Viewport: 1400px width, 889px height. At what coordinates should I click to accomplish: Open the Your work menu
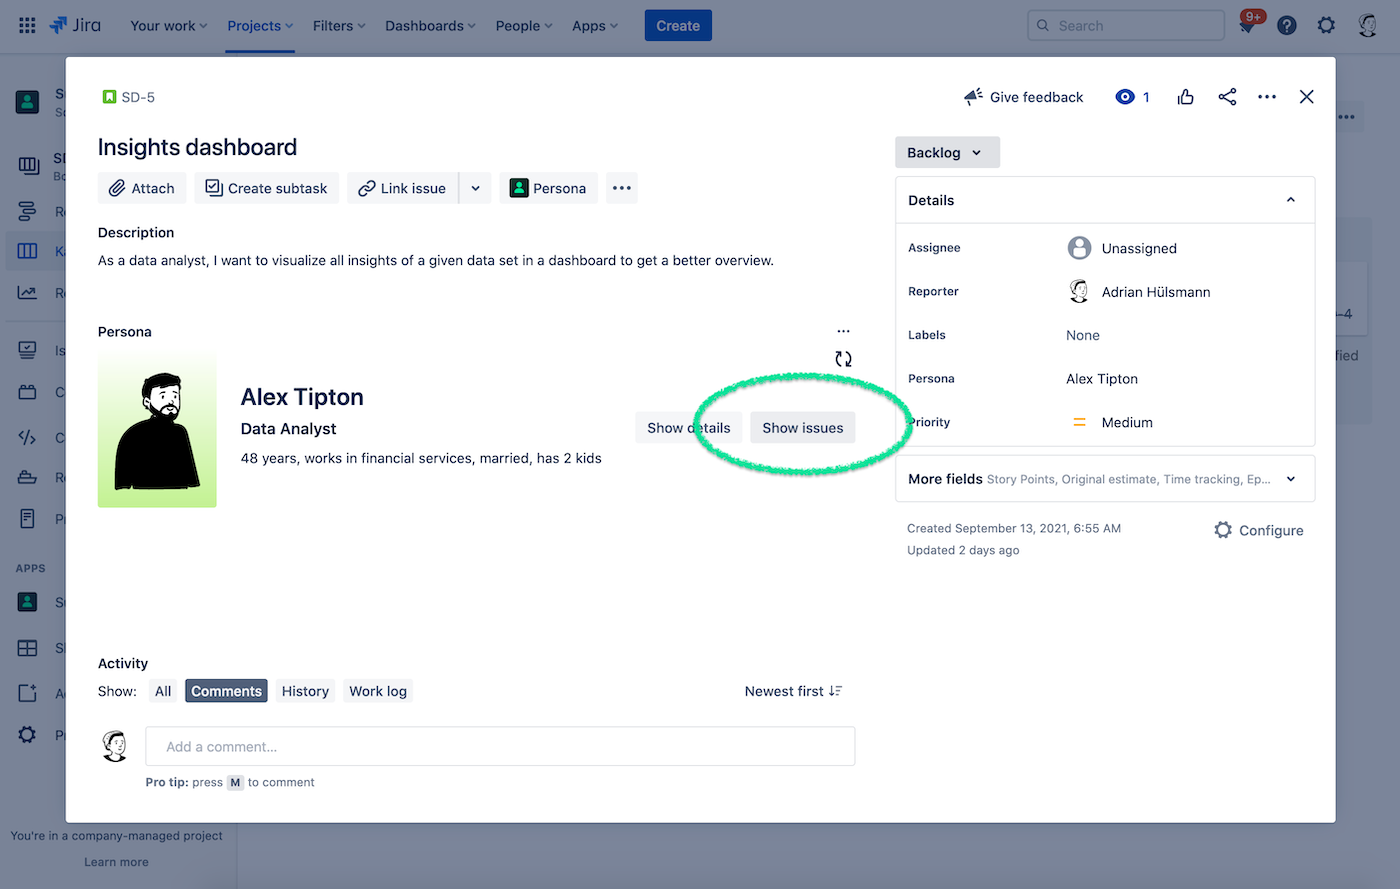(168, 26)
